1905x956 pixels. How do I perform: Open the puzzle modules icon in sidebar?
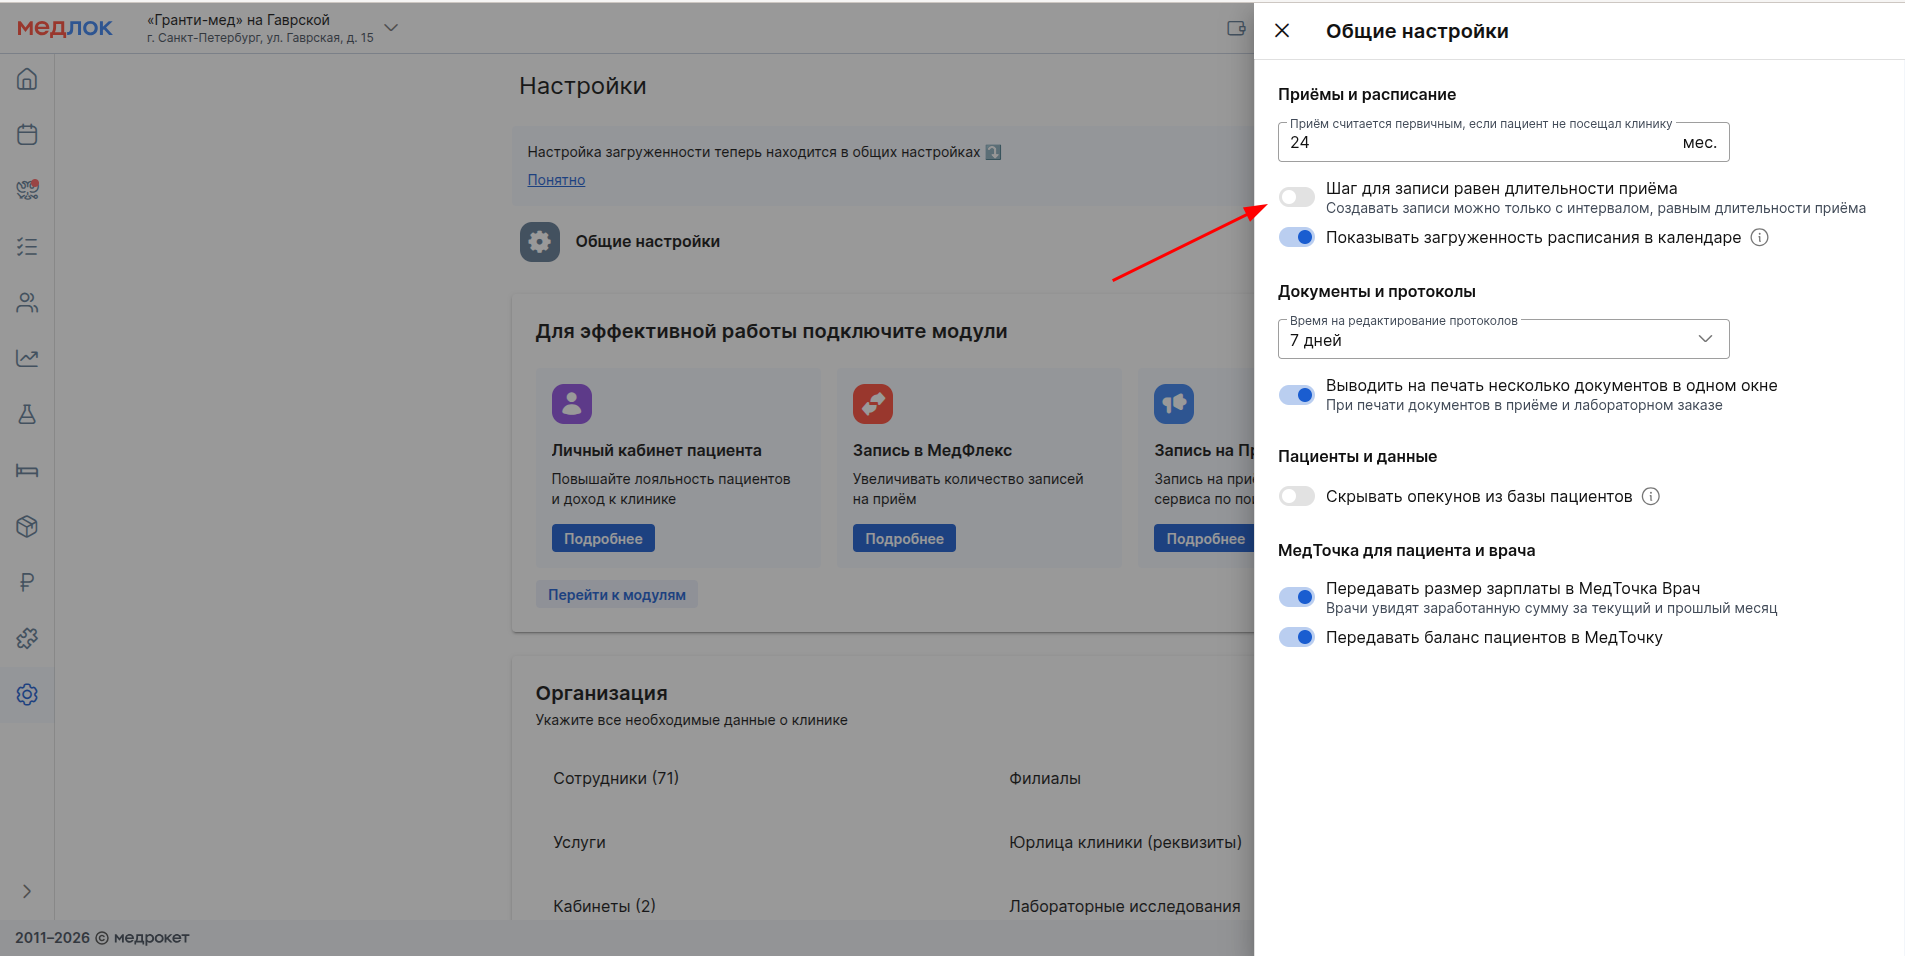pos(27,638)
